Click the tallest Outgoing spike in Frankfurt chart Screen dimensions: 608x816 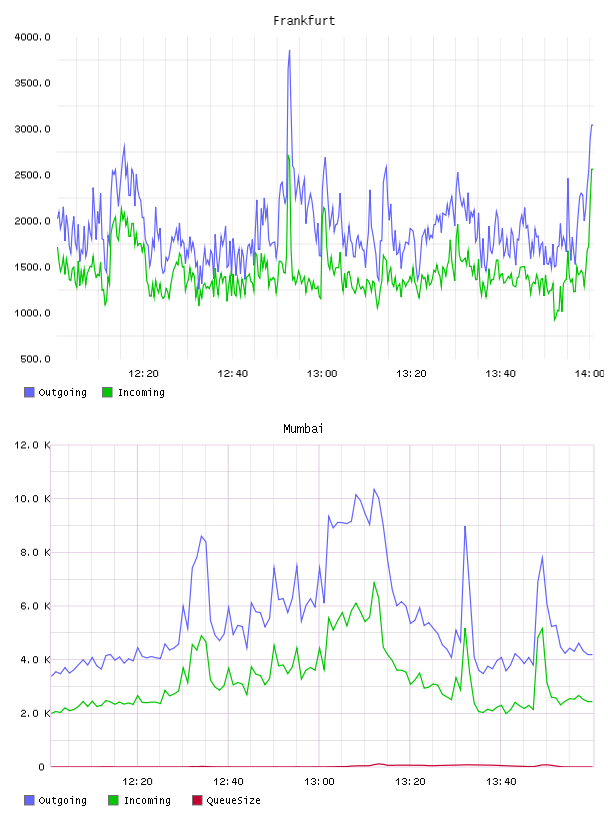pyautogui.click(x=289, y=51)
